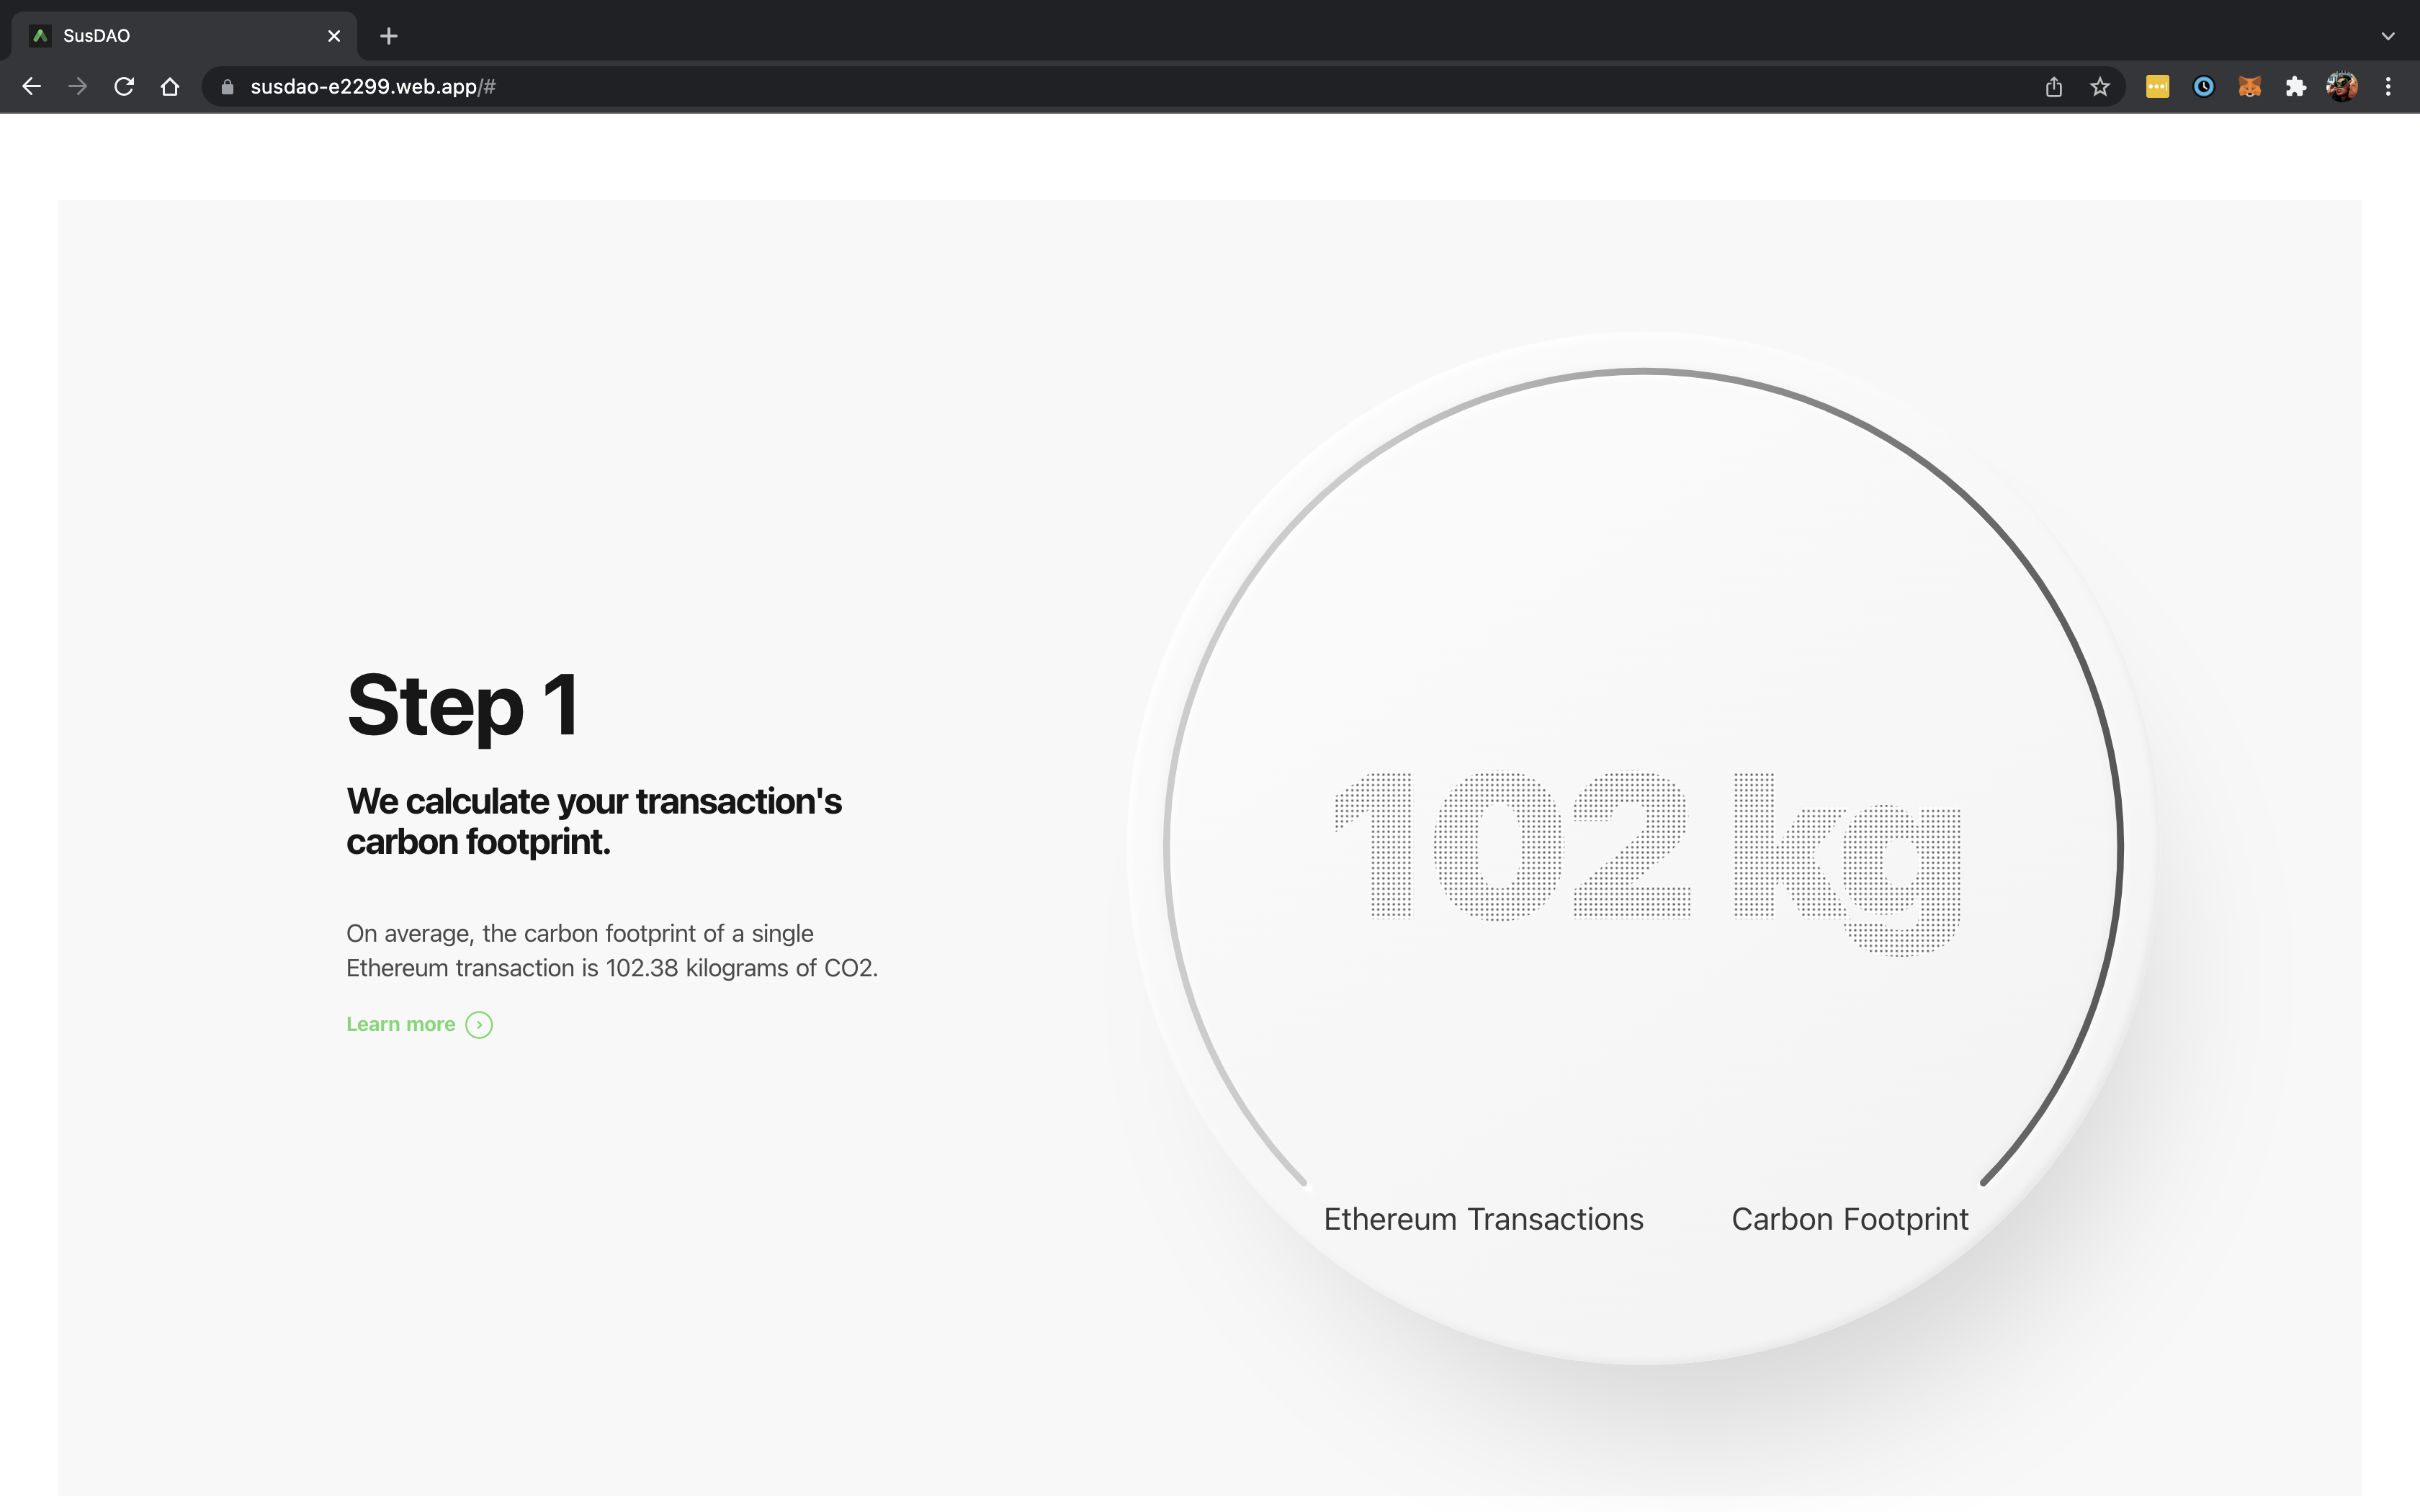The image size is (2420, 1512).
Task: Open the Chrome three-dot menu
Action: (x=2387, y=87)
